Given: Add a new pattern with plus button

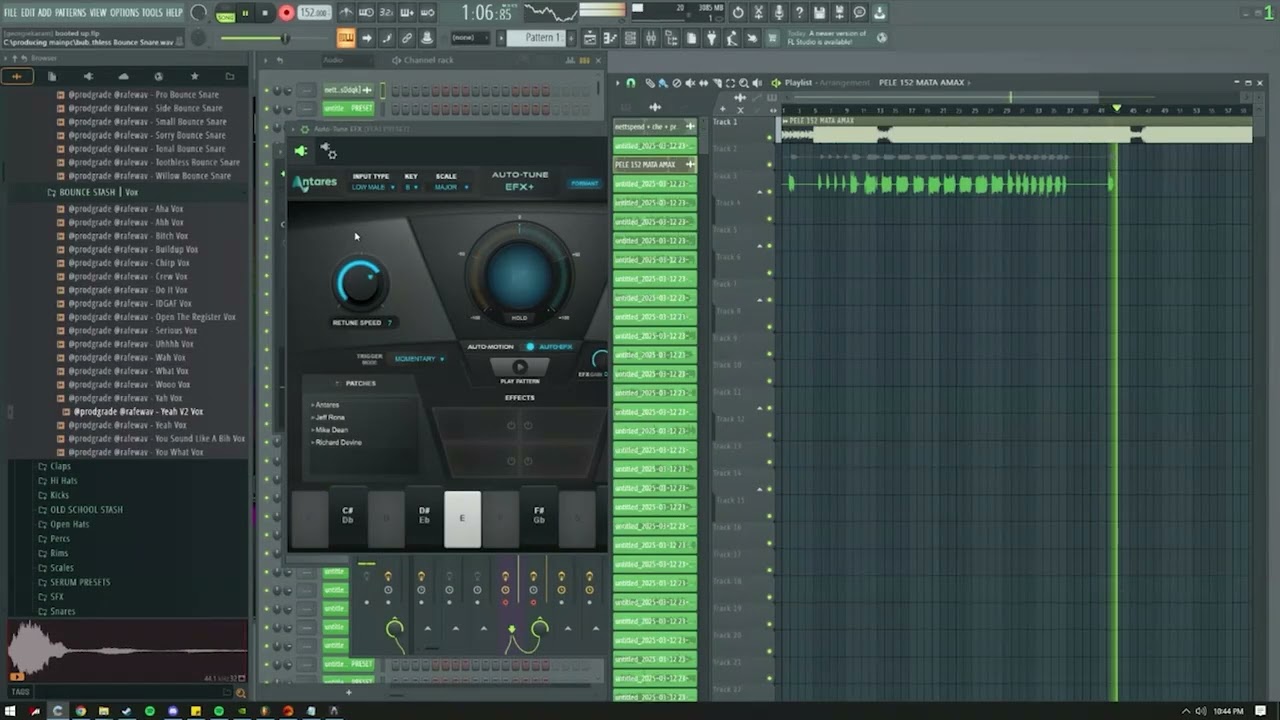Looking at the screenshot, I should 571,38.
